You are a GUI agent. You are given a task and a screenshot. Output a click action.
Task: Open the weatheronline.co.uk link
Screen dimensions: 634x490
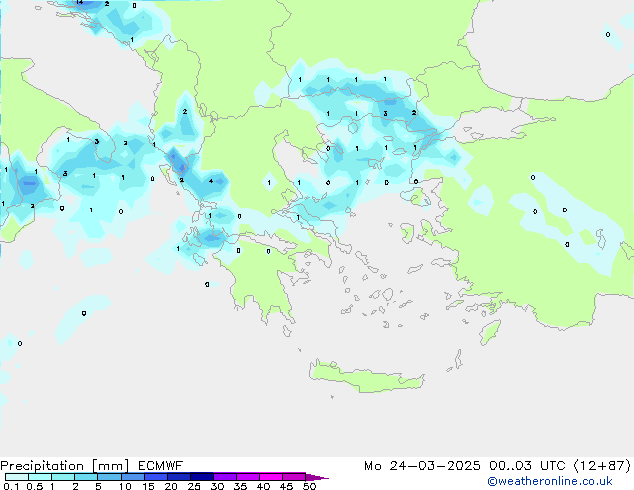(x=550, y=481)
